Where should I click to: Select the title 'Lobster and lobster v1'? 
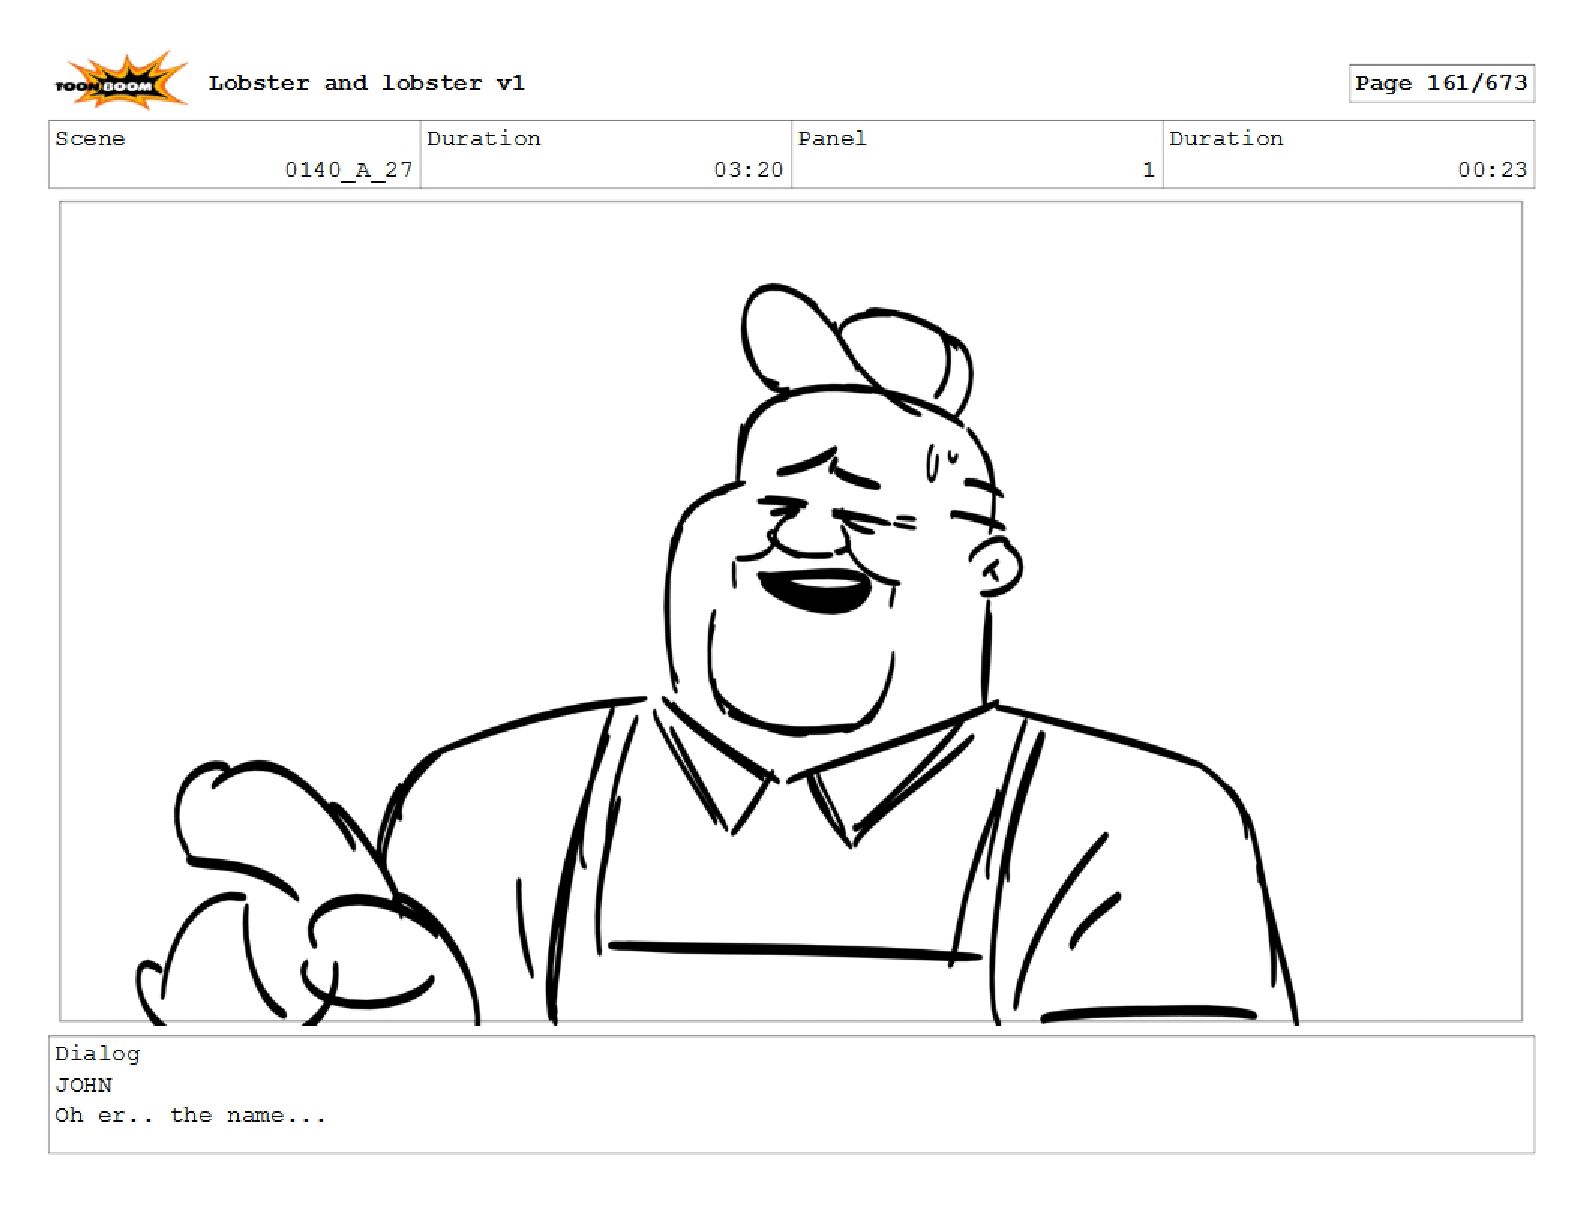366,83
